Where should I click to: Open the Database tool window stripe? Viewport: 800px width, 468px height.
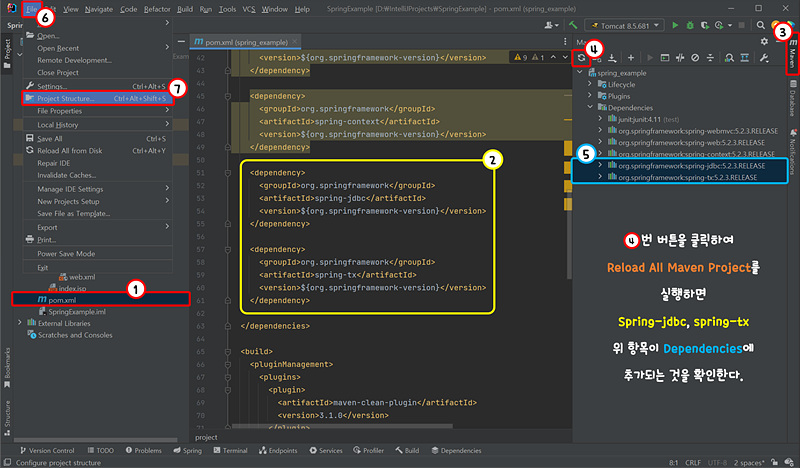point(793,98)
